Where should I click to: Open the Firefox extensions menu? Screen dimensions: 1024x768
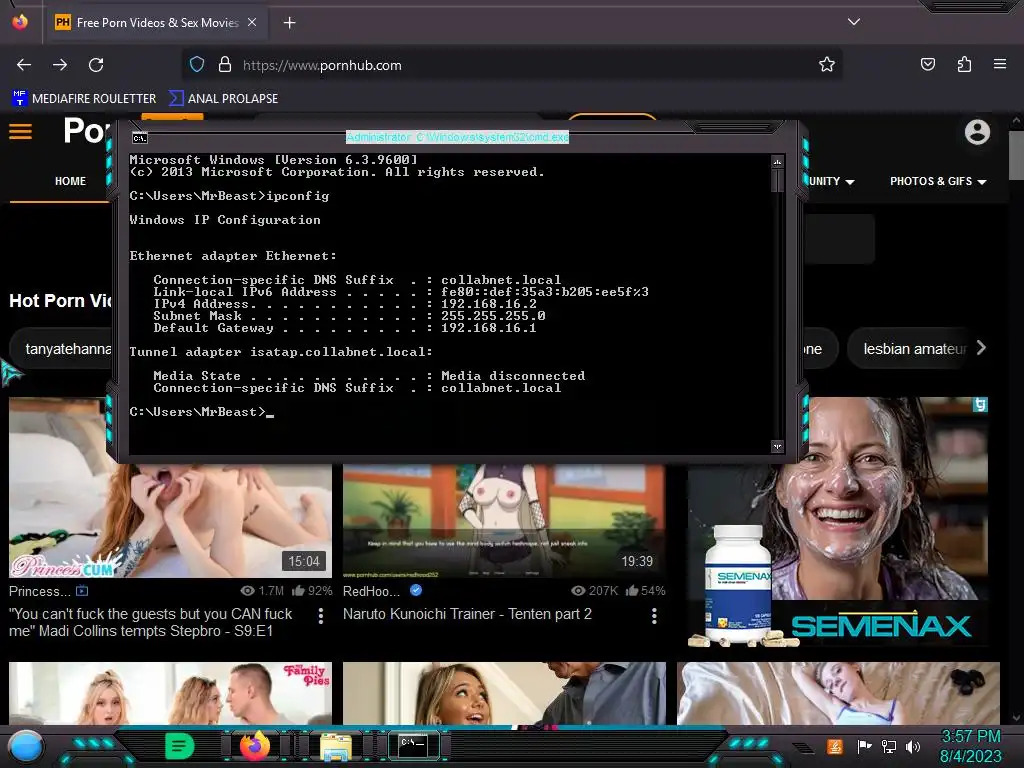(964, 64)
